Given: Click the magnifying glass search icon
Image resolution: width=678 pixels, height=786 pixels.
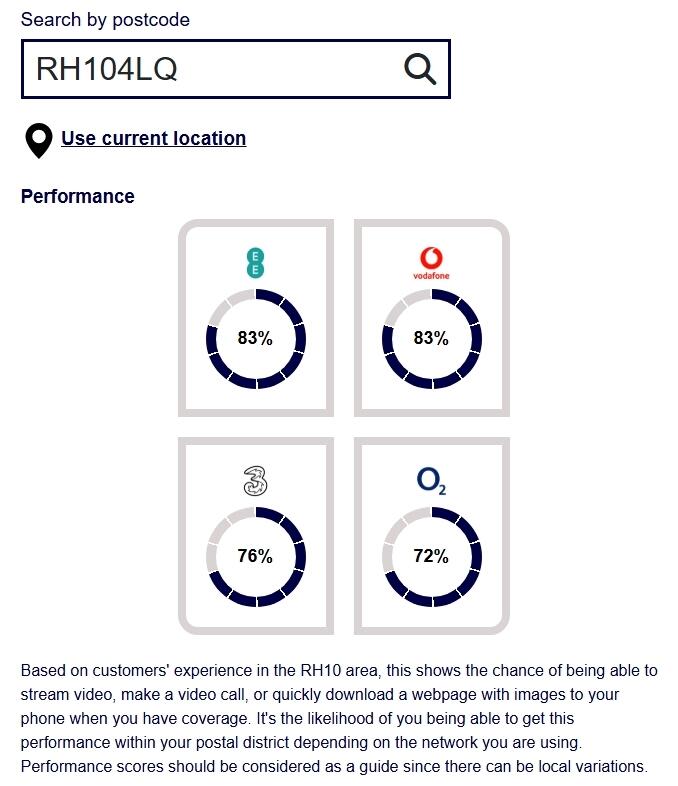Looking at the screenshot, I should [420, 69].
